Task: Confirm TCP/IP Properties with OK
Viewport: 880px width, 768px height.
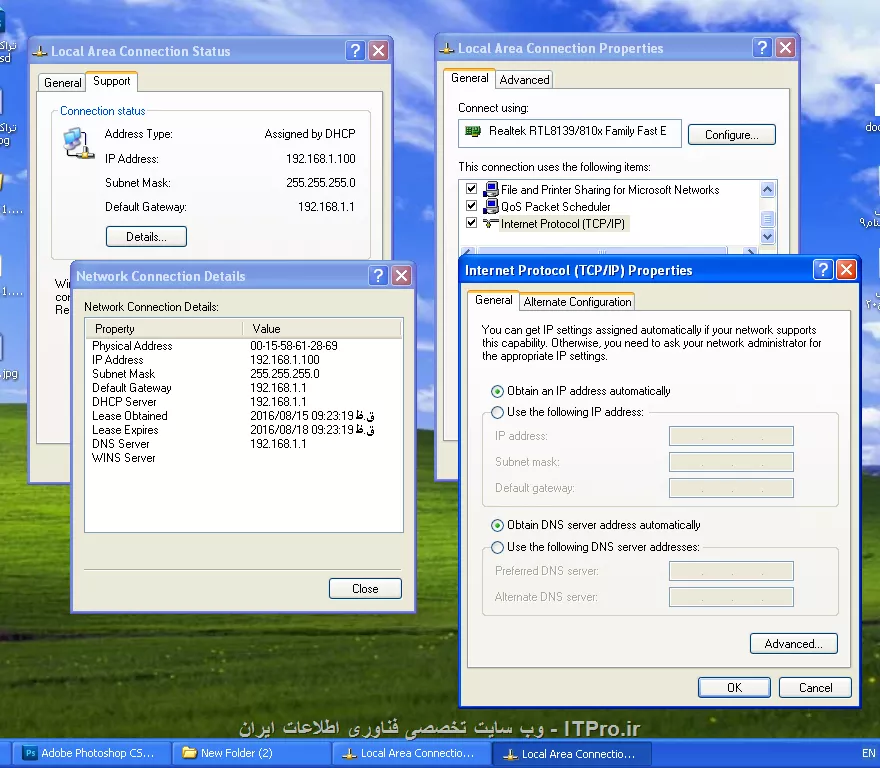Action: point(734,688)
